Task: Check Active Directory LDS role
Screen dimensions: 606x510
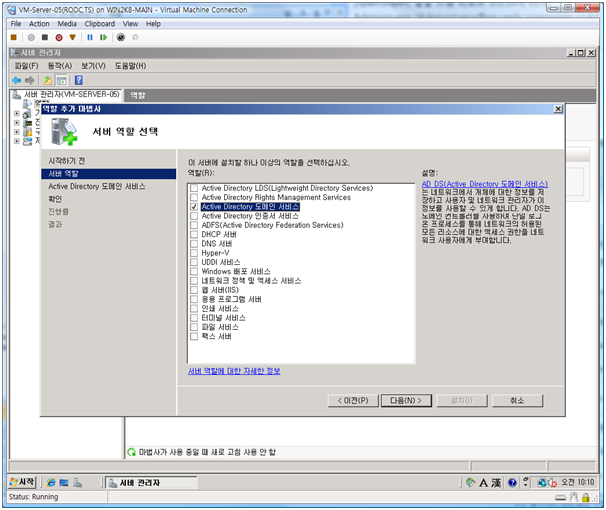Action: (x=194, y=188)
